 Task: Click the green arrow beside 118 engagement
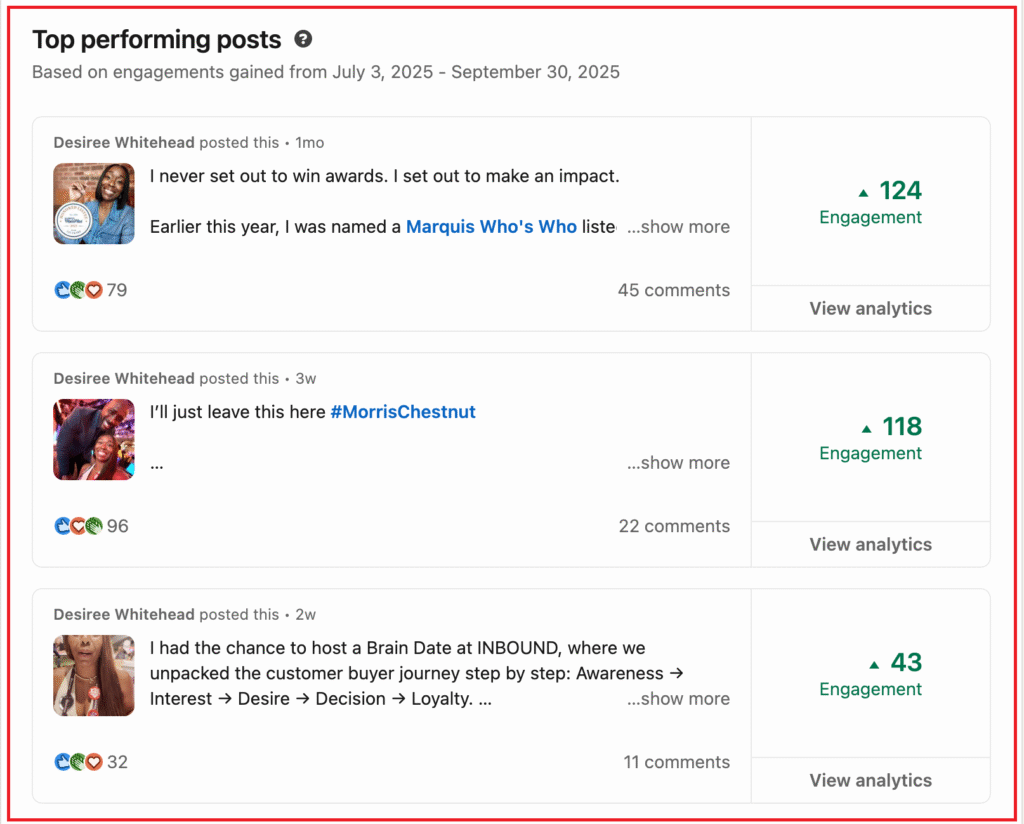tap(867, 428)
